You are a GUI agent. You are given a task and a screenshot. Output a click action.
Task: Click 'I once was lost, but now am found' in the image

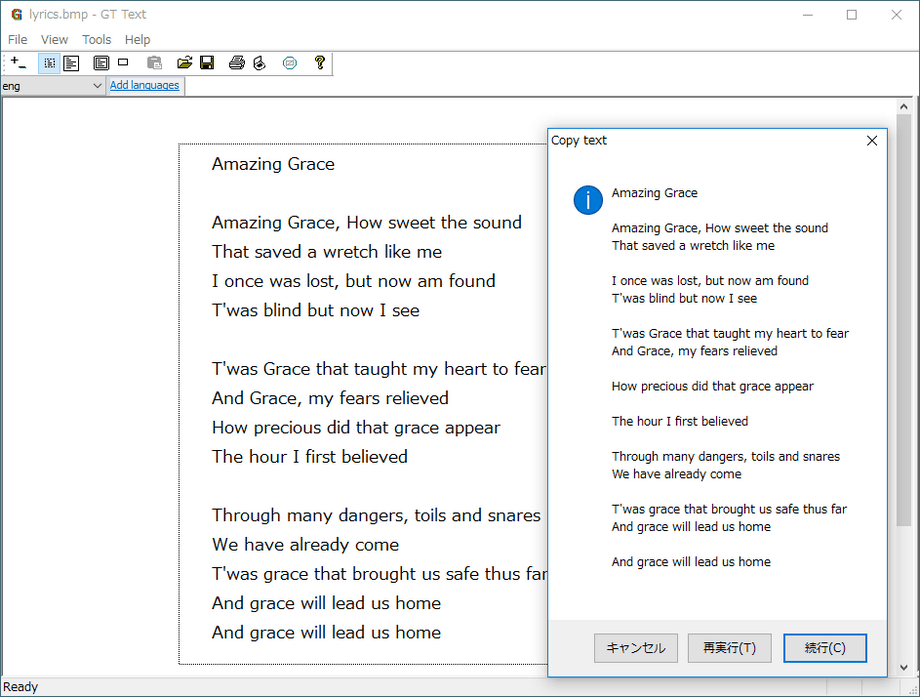pos(353,281)
